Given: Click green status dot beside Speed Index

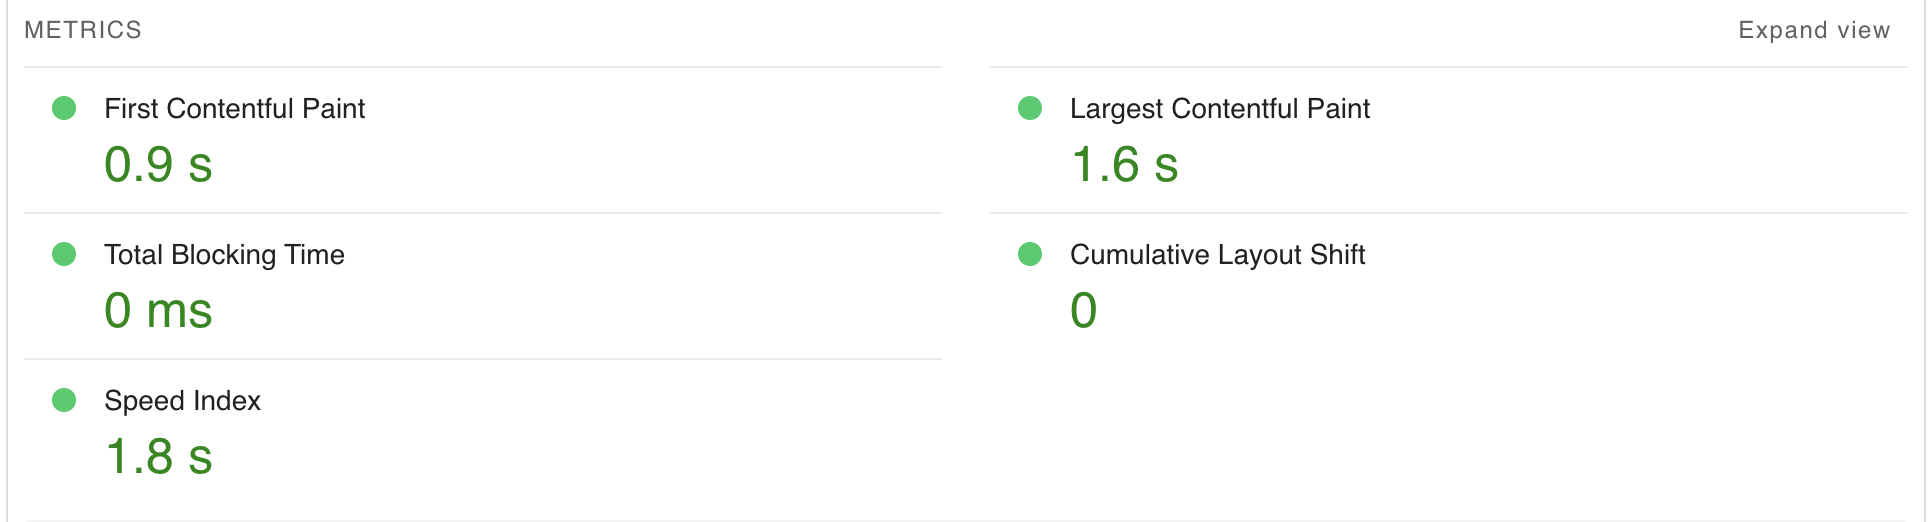Looking at the screenshot, I should (x=64, y=400).
